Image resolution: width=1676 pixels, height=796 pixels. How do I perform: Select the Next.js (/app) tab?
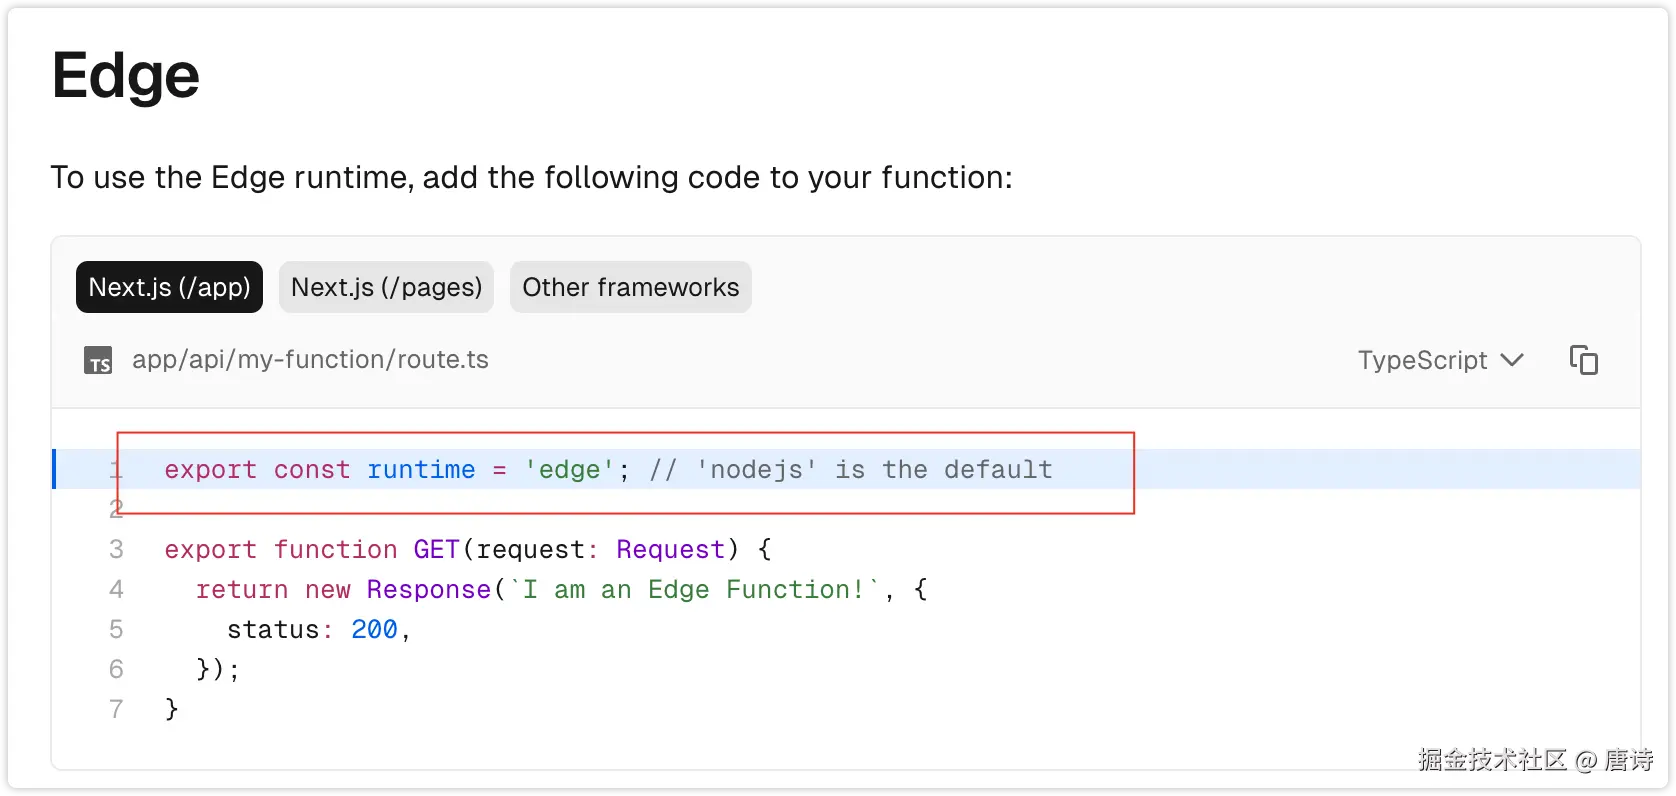[x=169, y=287]
